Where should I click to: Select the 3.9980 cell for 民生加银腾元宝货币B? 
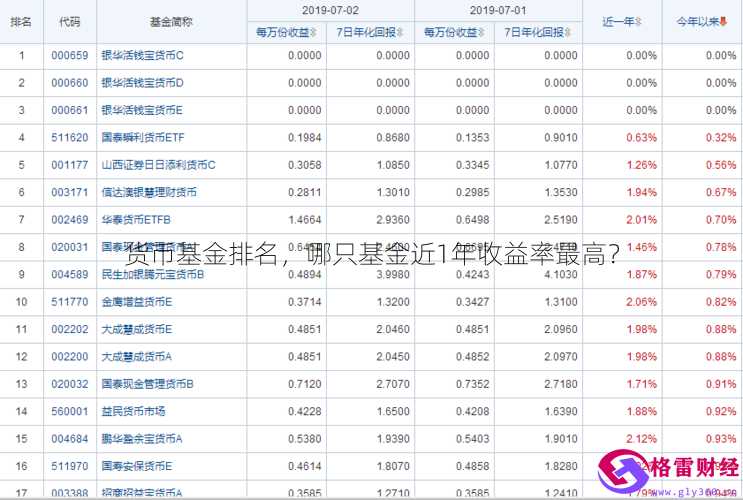pyautogui.click(x=393, y=274)
